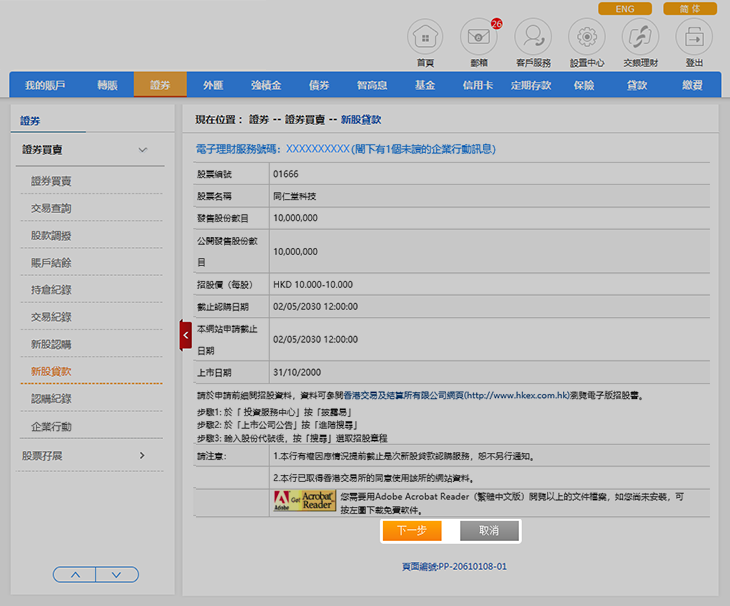Download Adobe Acrobat Reader via the icon

(x=304, y=501)
